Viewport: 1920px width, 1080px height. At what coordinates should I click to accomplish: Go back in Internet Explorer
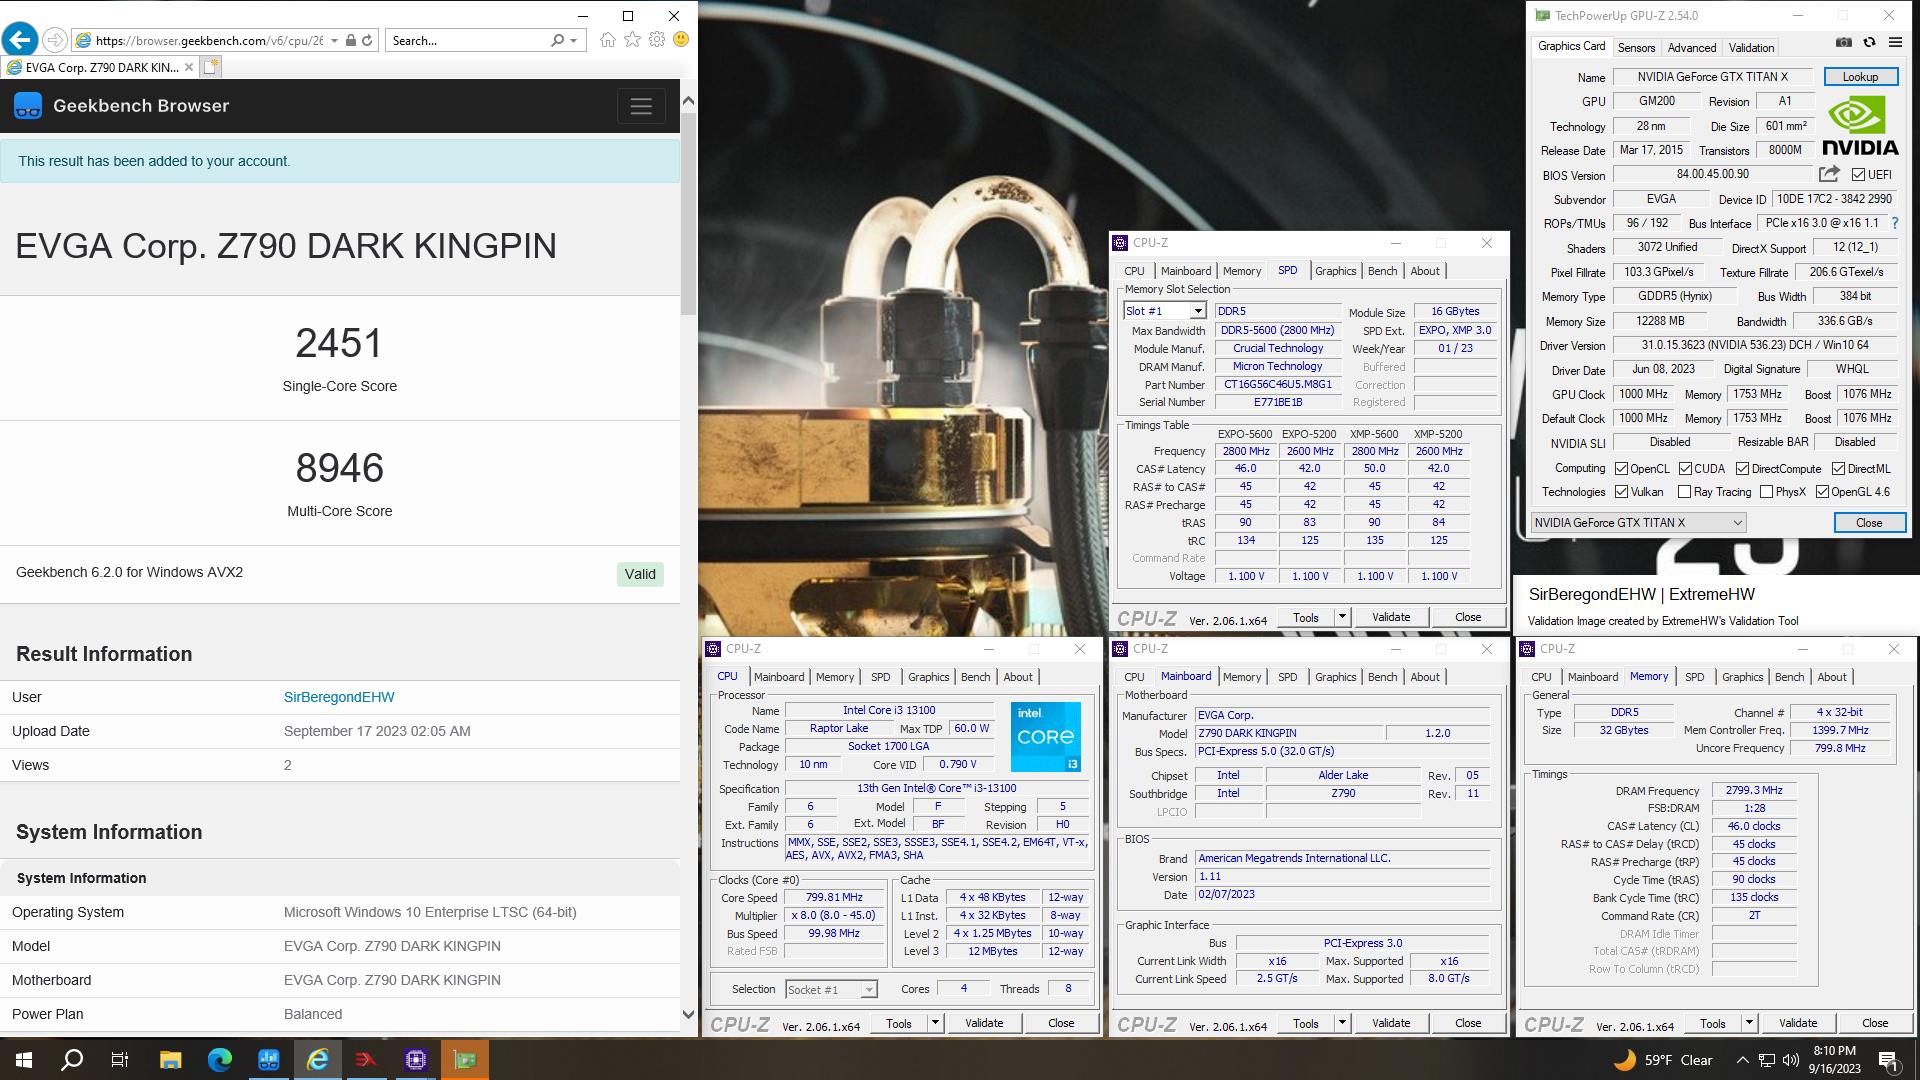click(20, 40)
